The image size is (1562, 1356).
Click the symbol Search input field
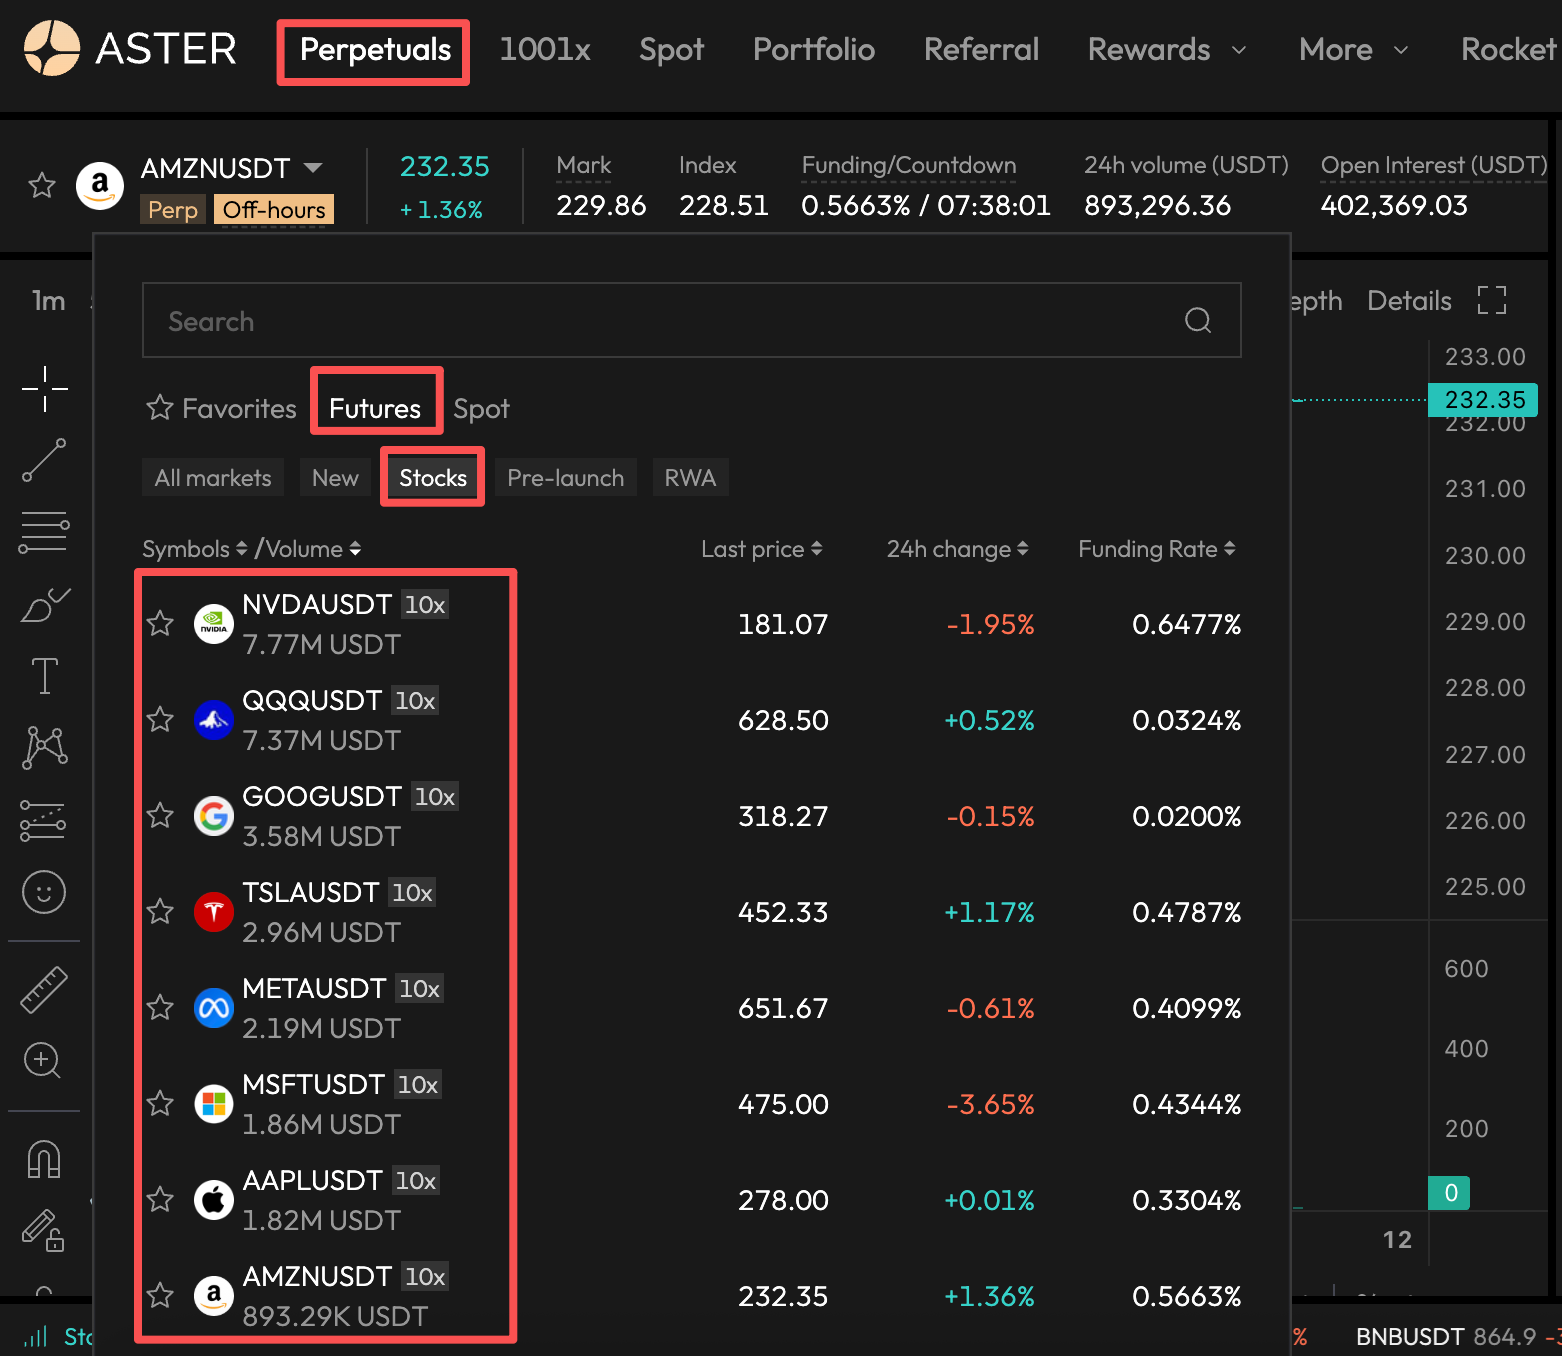click(670, 321)
